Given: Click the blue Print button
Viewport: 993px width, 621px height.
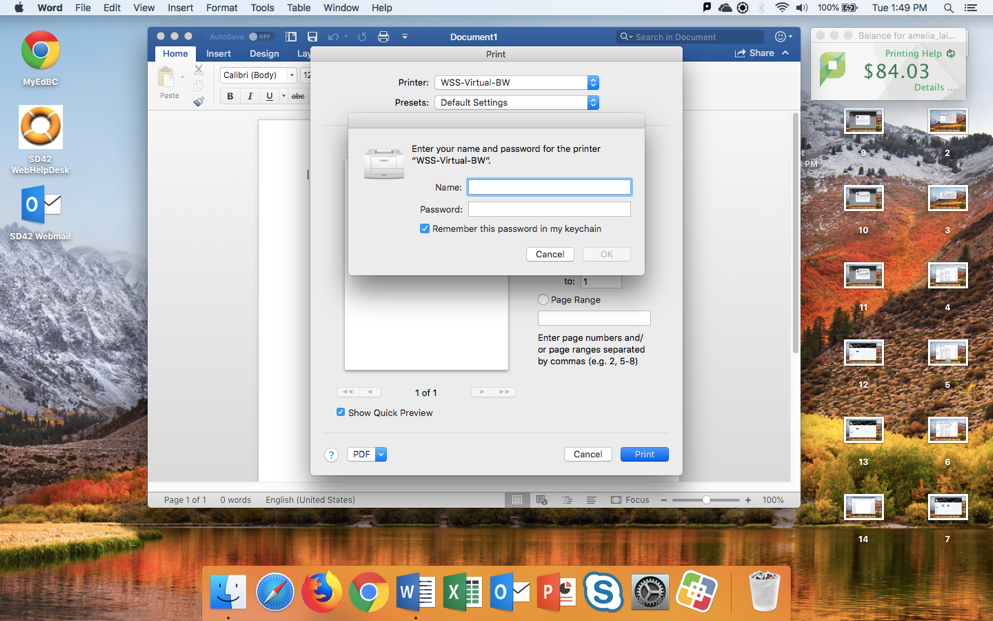Looking at the screenshot, I should [644, 454].
